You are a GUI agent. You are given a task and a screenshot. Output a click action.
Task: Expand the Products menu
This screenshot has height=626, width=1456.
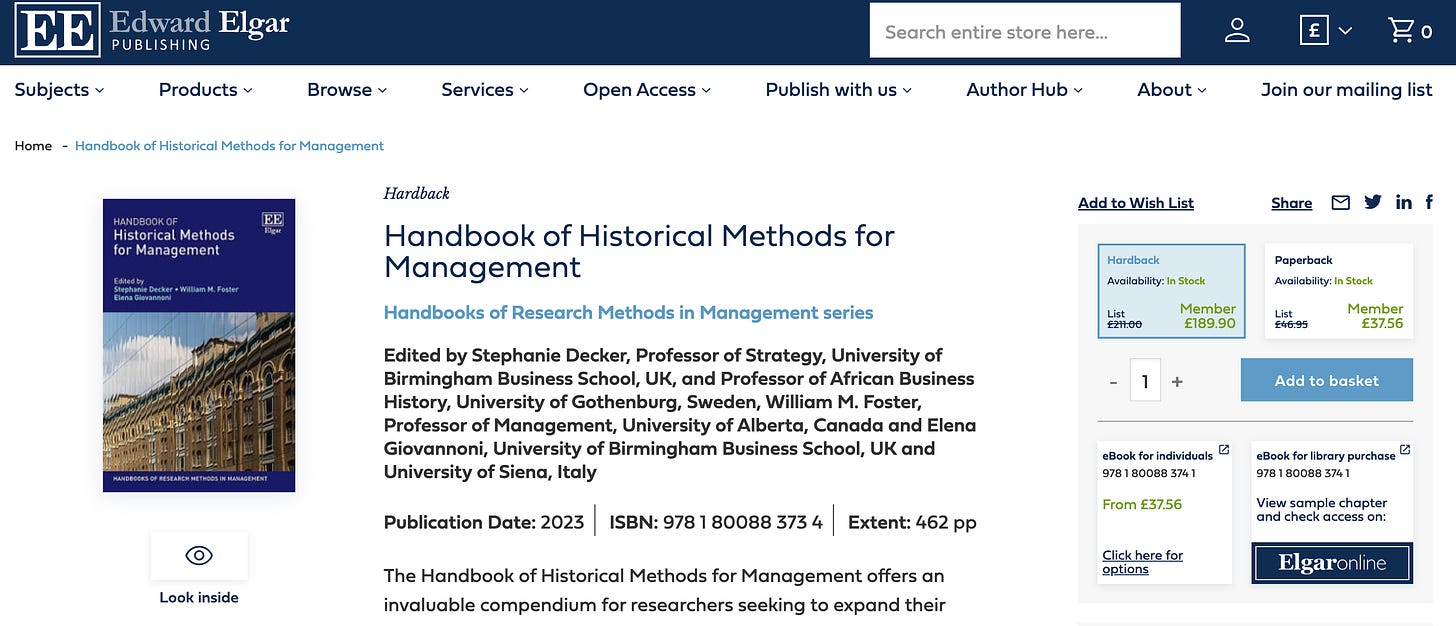coord(206,90)
